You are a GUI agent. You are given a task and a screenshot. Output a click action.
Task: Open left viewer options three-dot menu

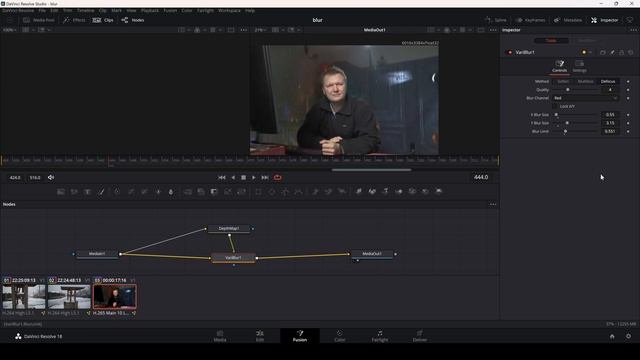(x=244, y=30)
